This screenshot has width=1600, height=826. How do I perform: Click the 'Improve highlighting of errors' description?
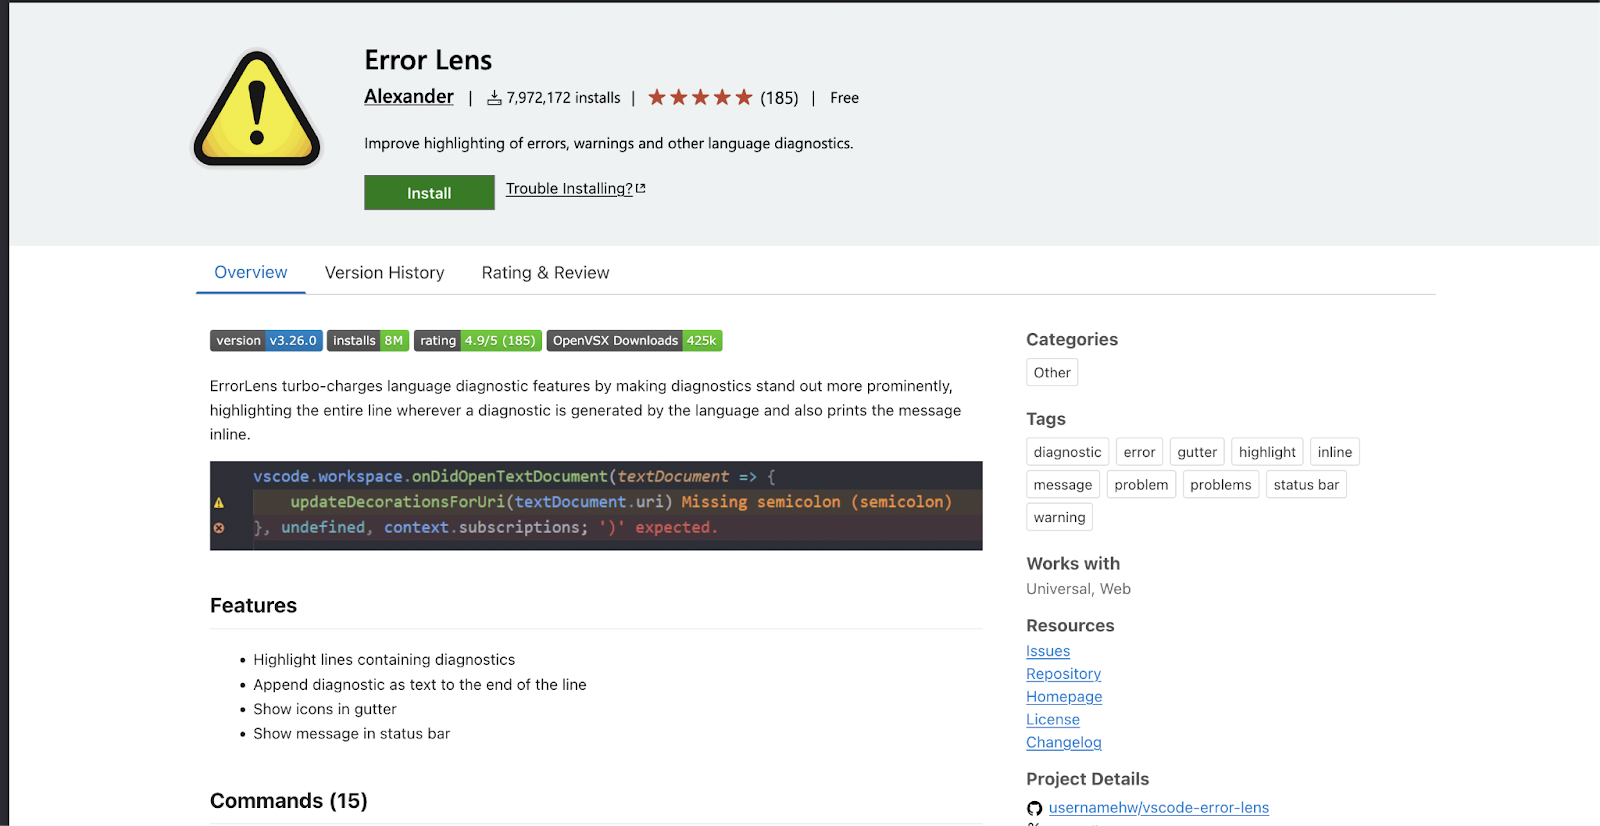pos(609,143)
